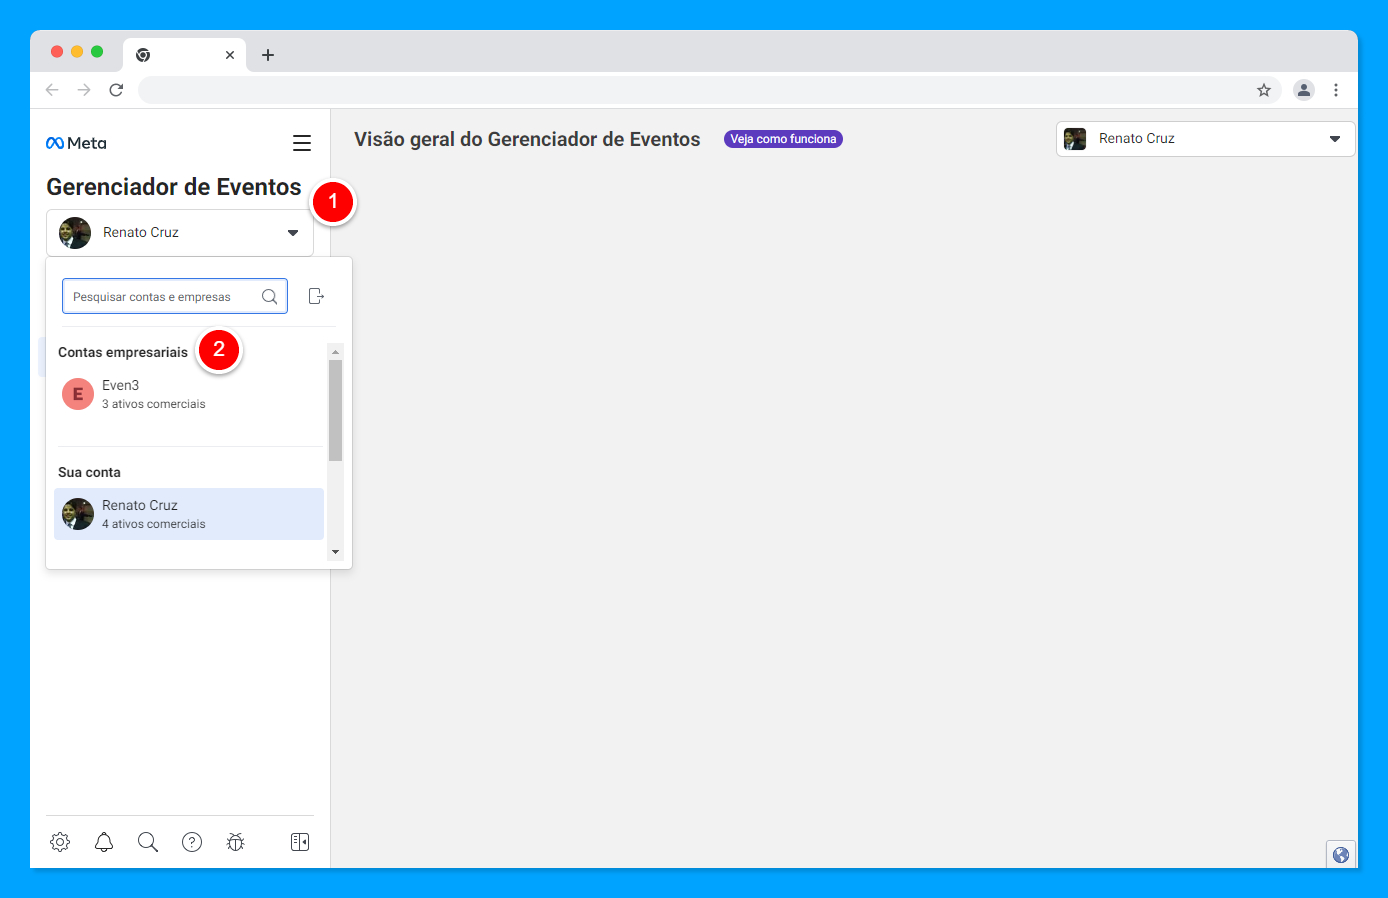Open a new browser tab with plus
1388x898 pixels.
(268, 55)
